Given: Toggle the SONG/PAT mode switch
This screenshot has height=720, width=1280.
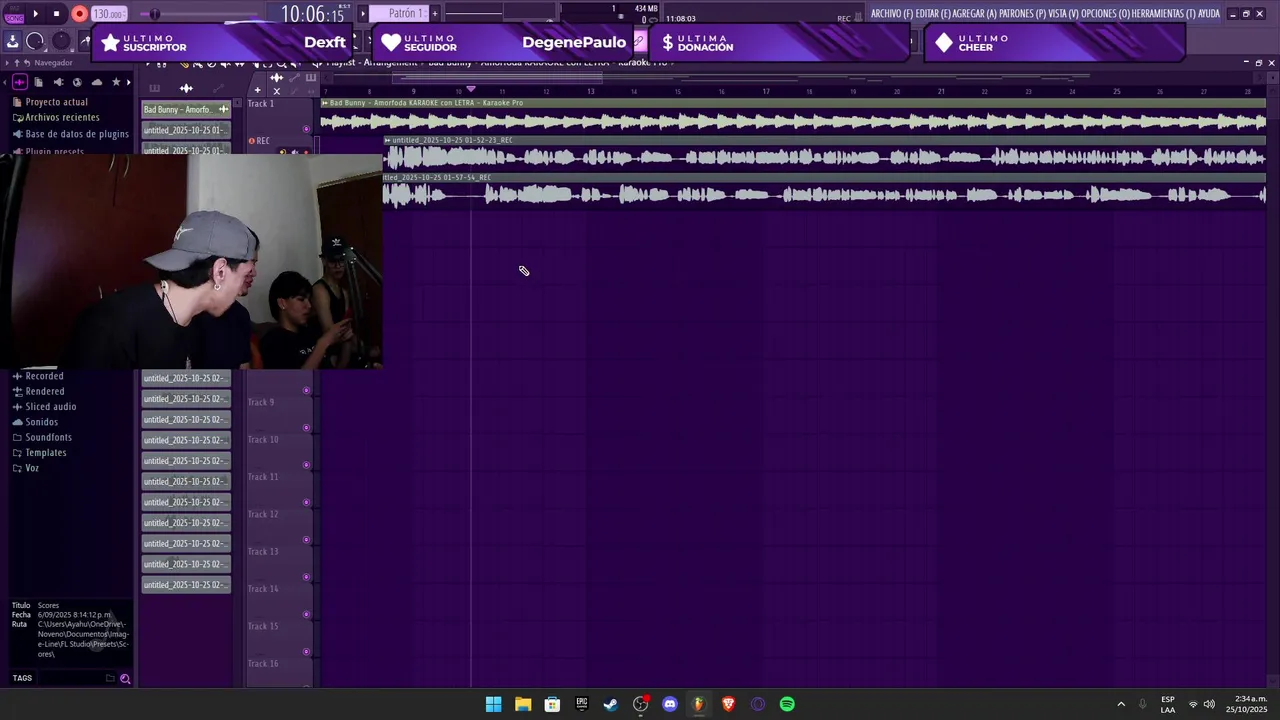Looking at the screenshot, I should [14, 15].
